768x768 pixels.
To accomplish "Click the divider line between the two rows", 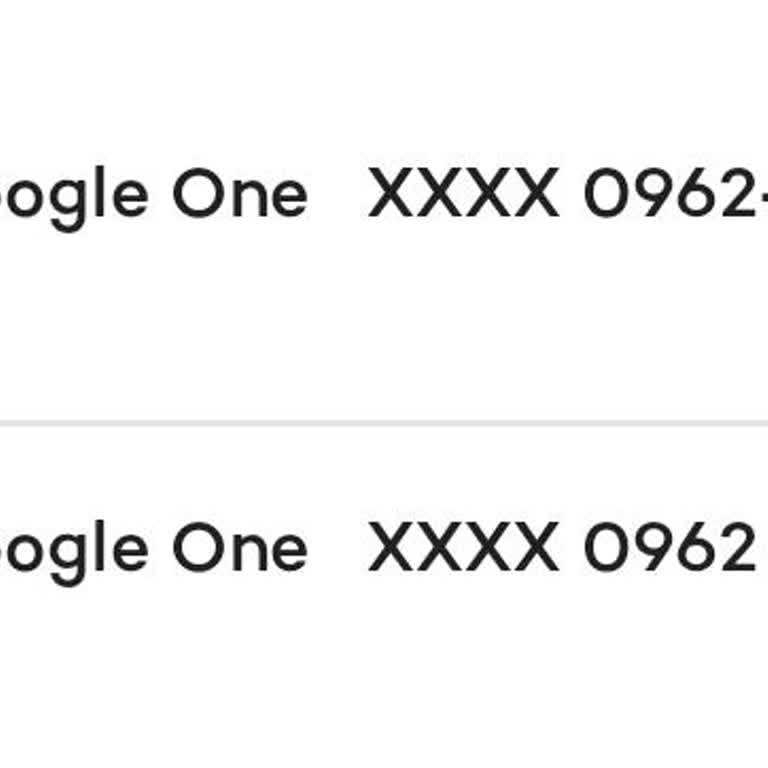I will click(384, 423).
